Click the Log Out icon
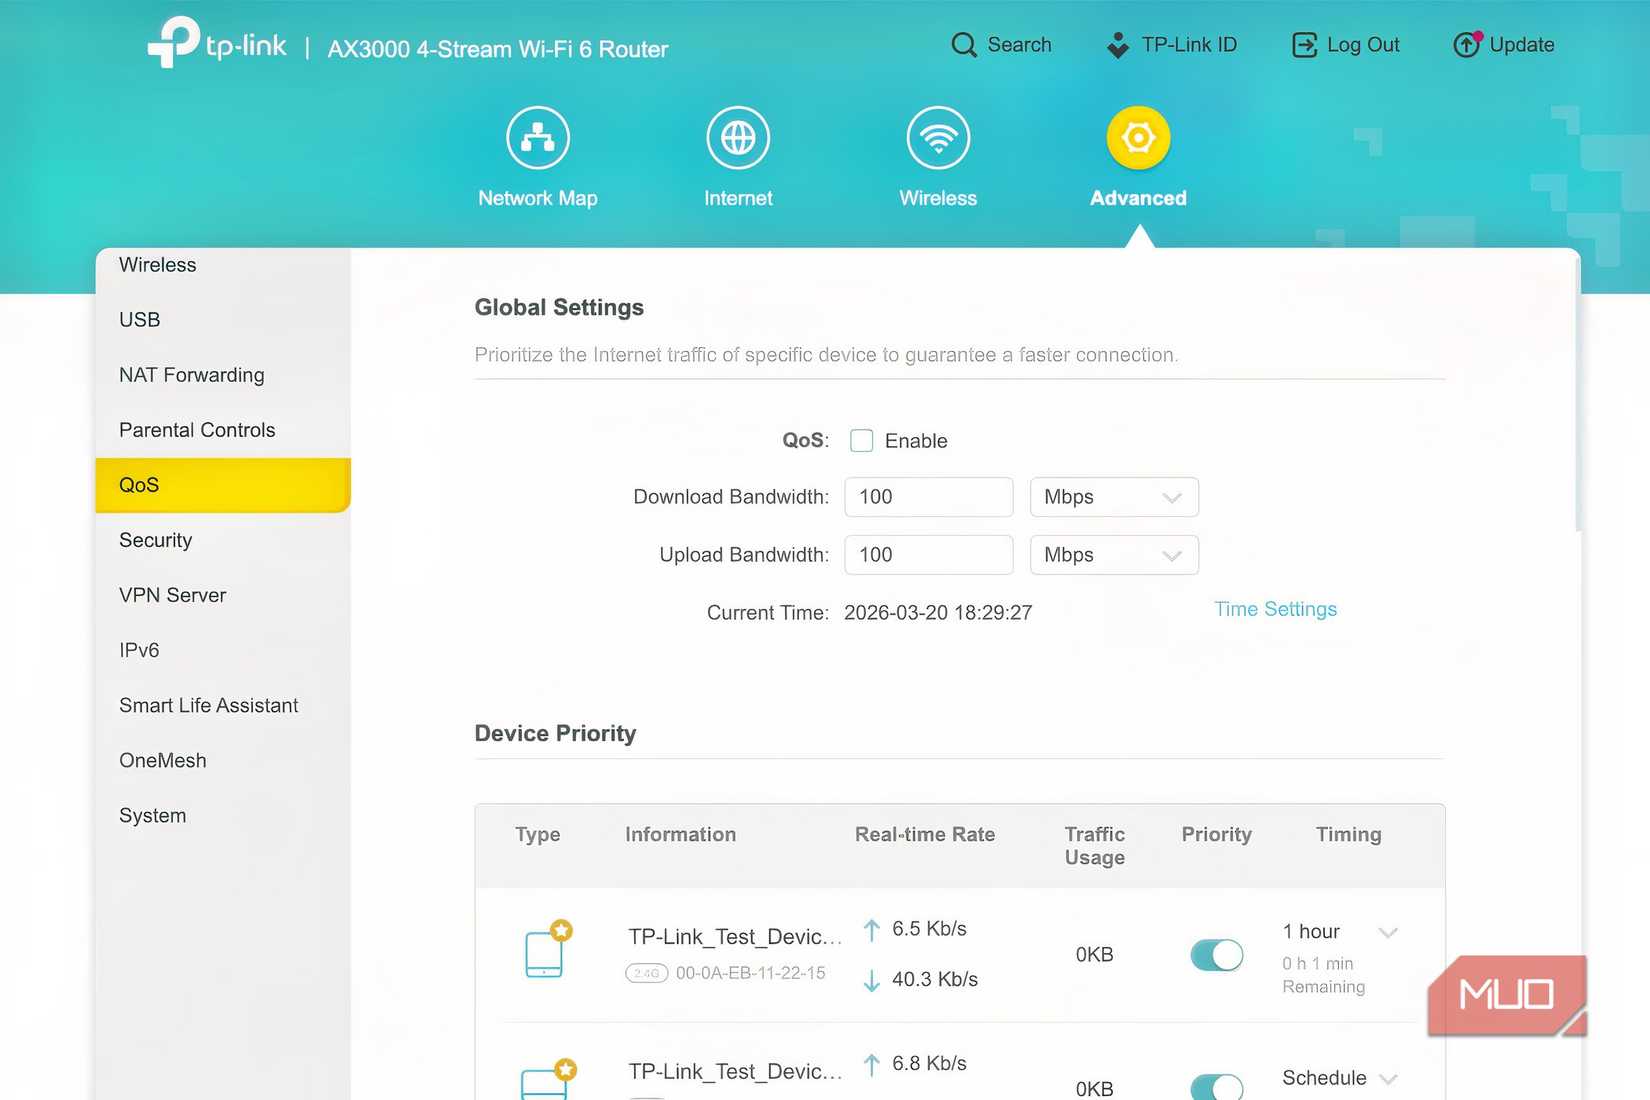1650x1100 pixels. [x=1304, y=45]
